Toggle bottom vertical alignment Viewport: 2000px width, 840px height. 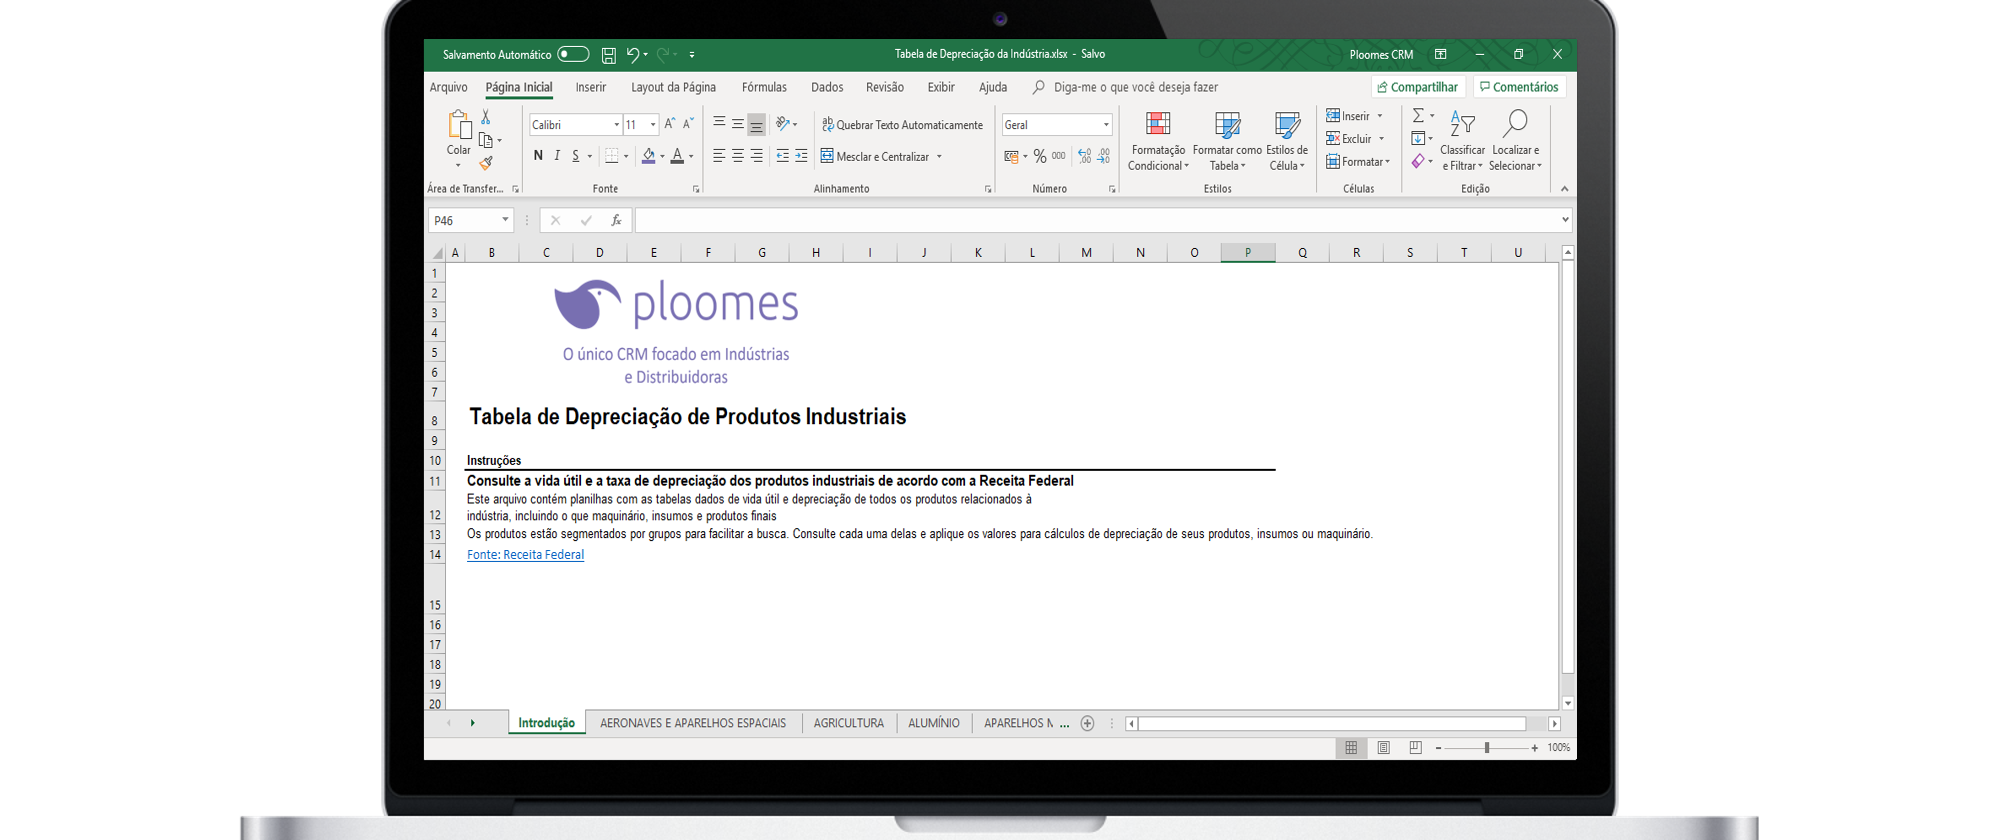point(756,124)
